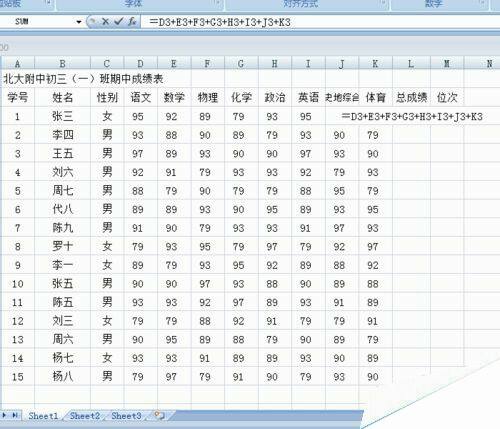Click the name cell 杨八
This screenshot has width=500, height=429.
pos(62,376)
